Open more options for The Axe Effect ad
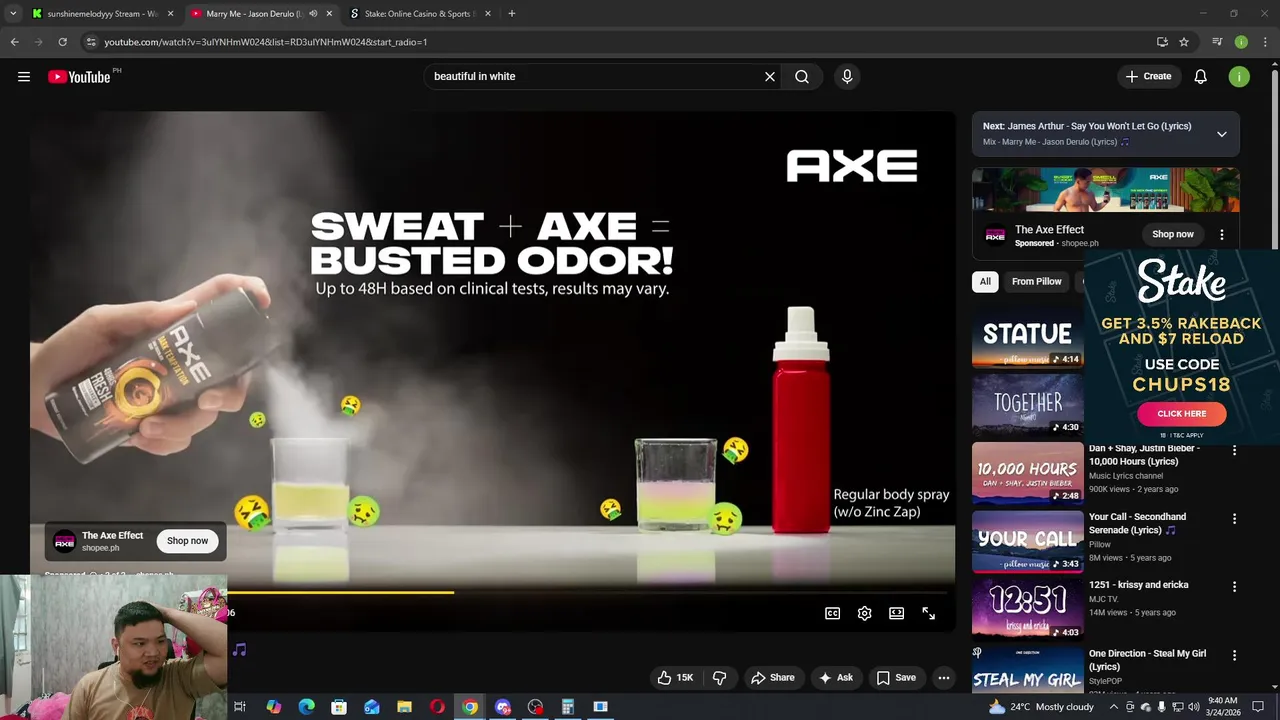The width and height of the screenshot is (1280, 720). click(1221, 235)
